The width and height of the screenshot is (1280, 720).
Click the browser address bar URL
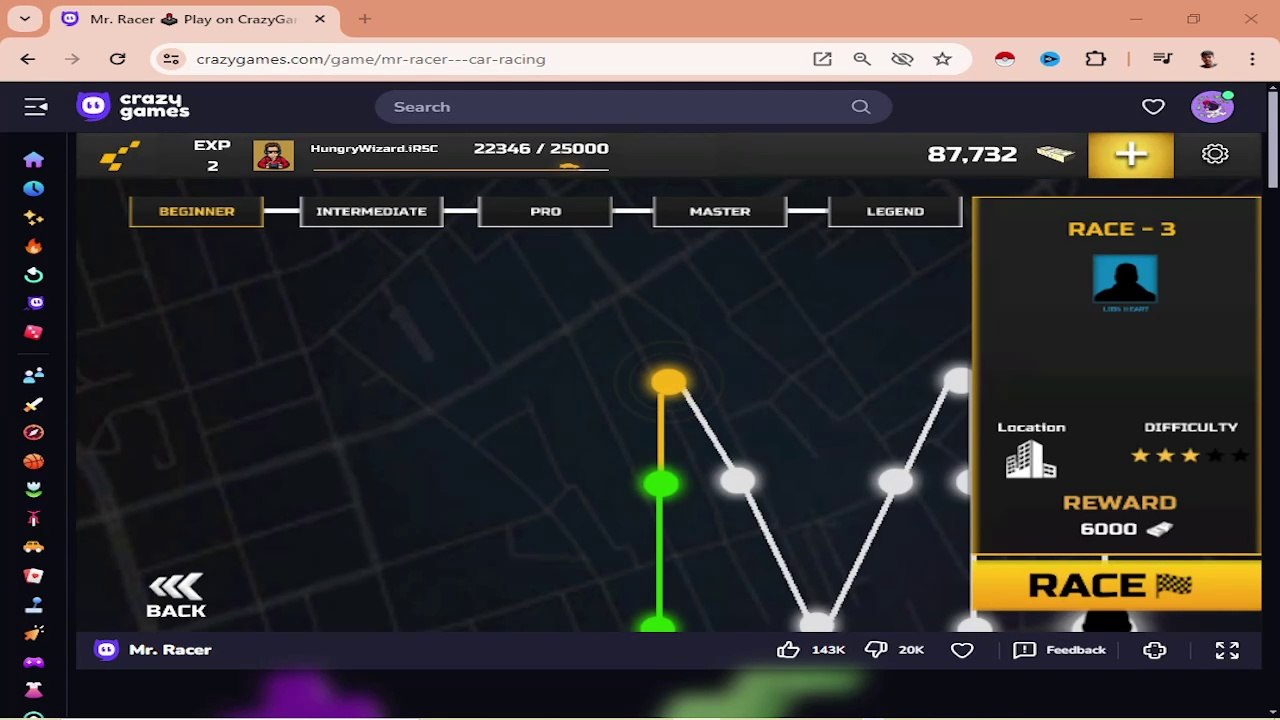point(371,59)
